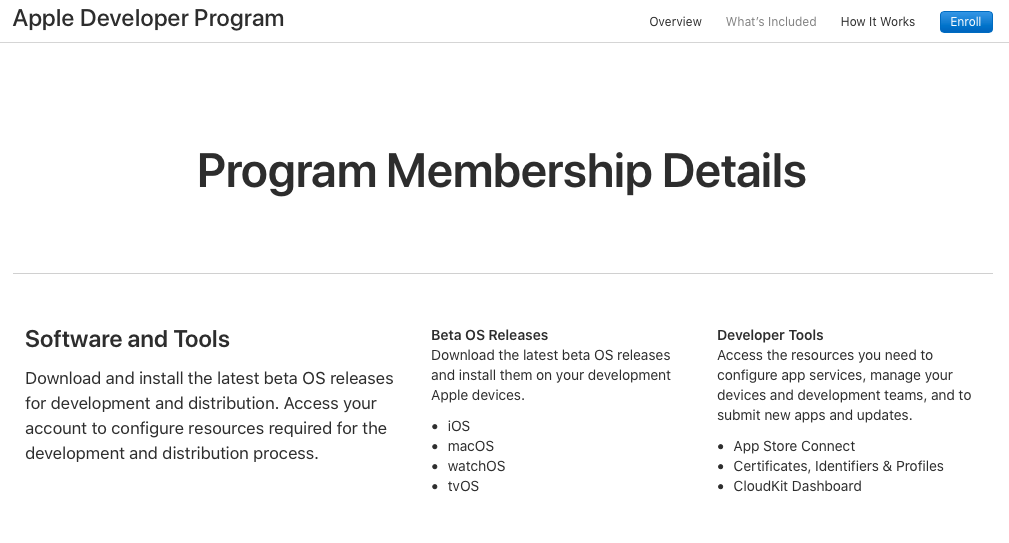Click the Beta OS Releases heading
Viewport: 1009px width, 543px height.
point(489,335)
